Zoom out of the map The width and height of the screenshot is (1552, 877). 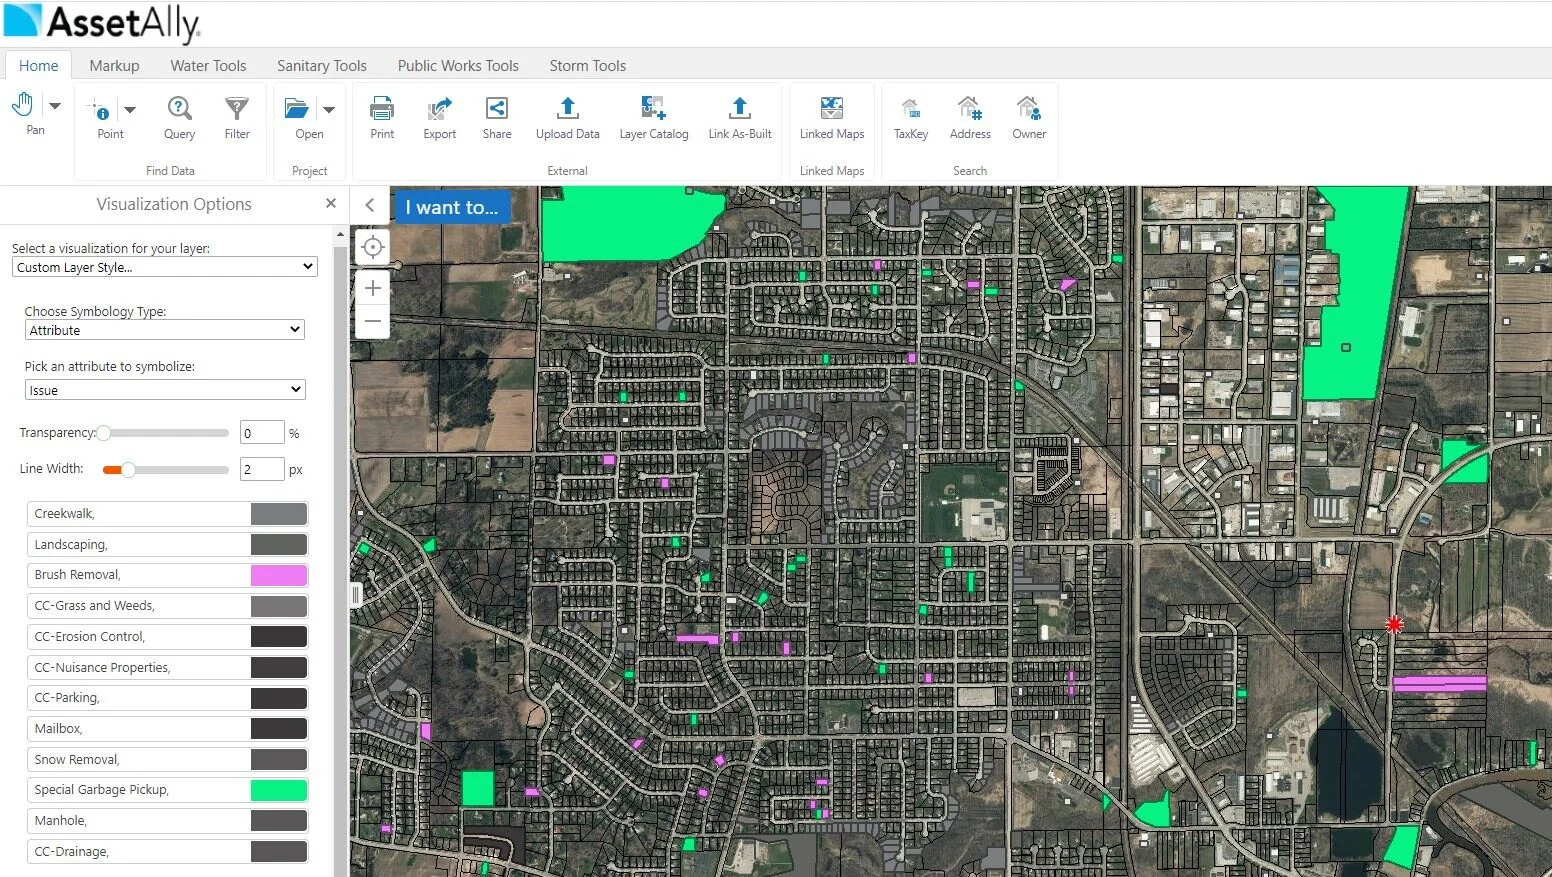tap(373, 322)
